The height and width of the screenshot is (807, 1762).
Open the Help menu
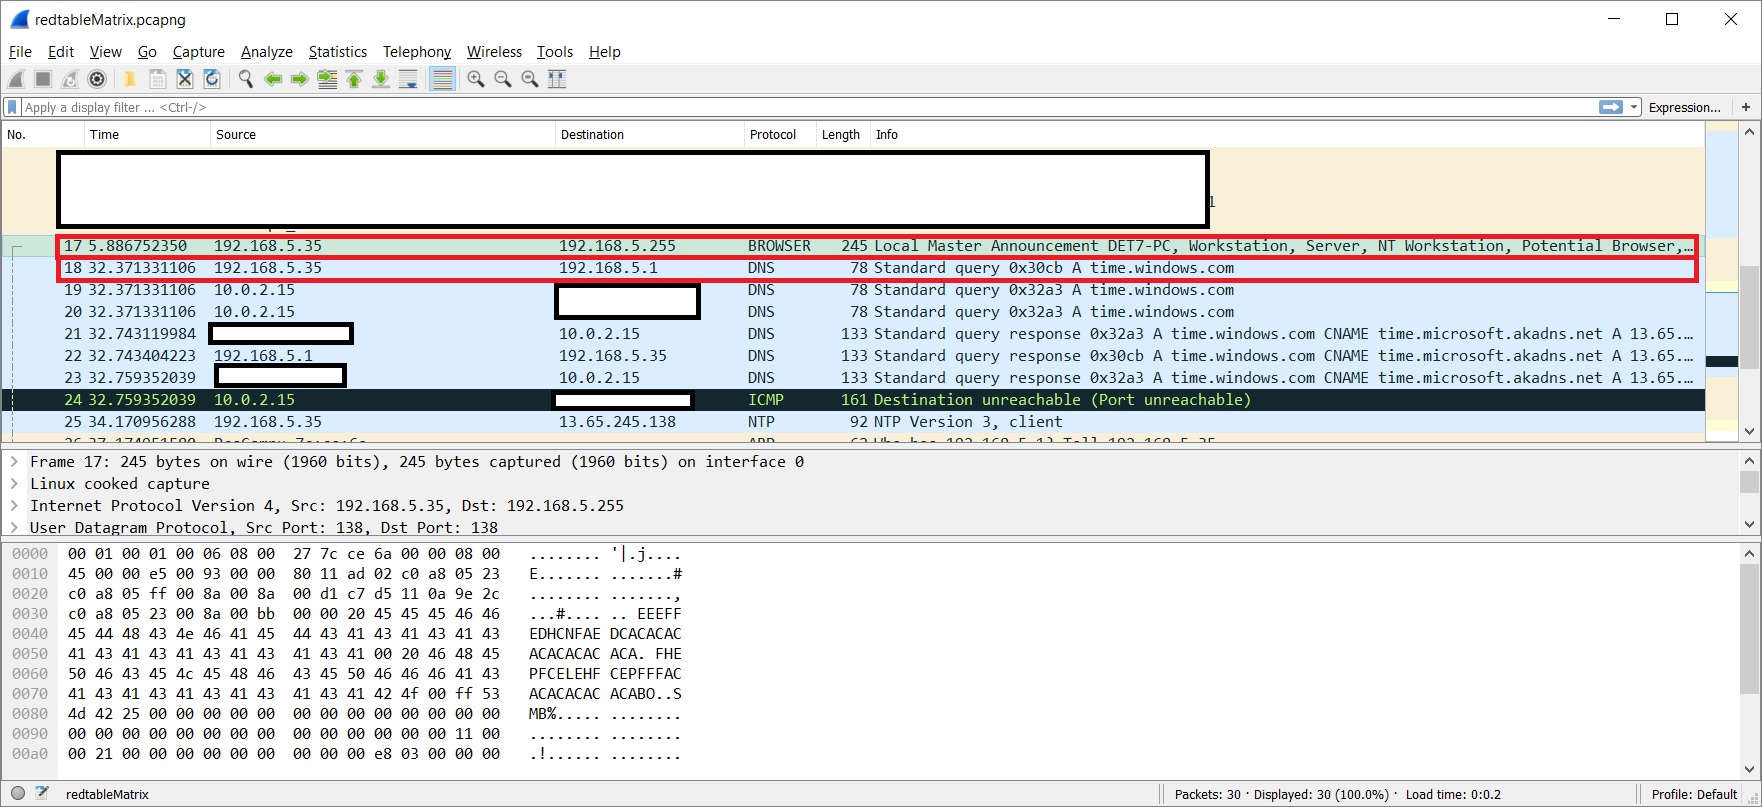(604, 52)
